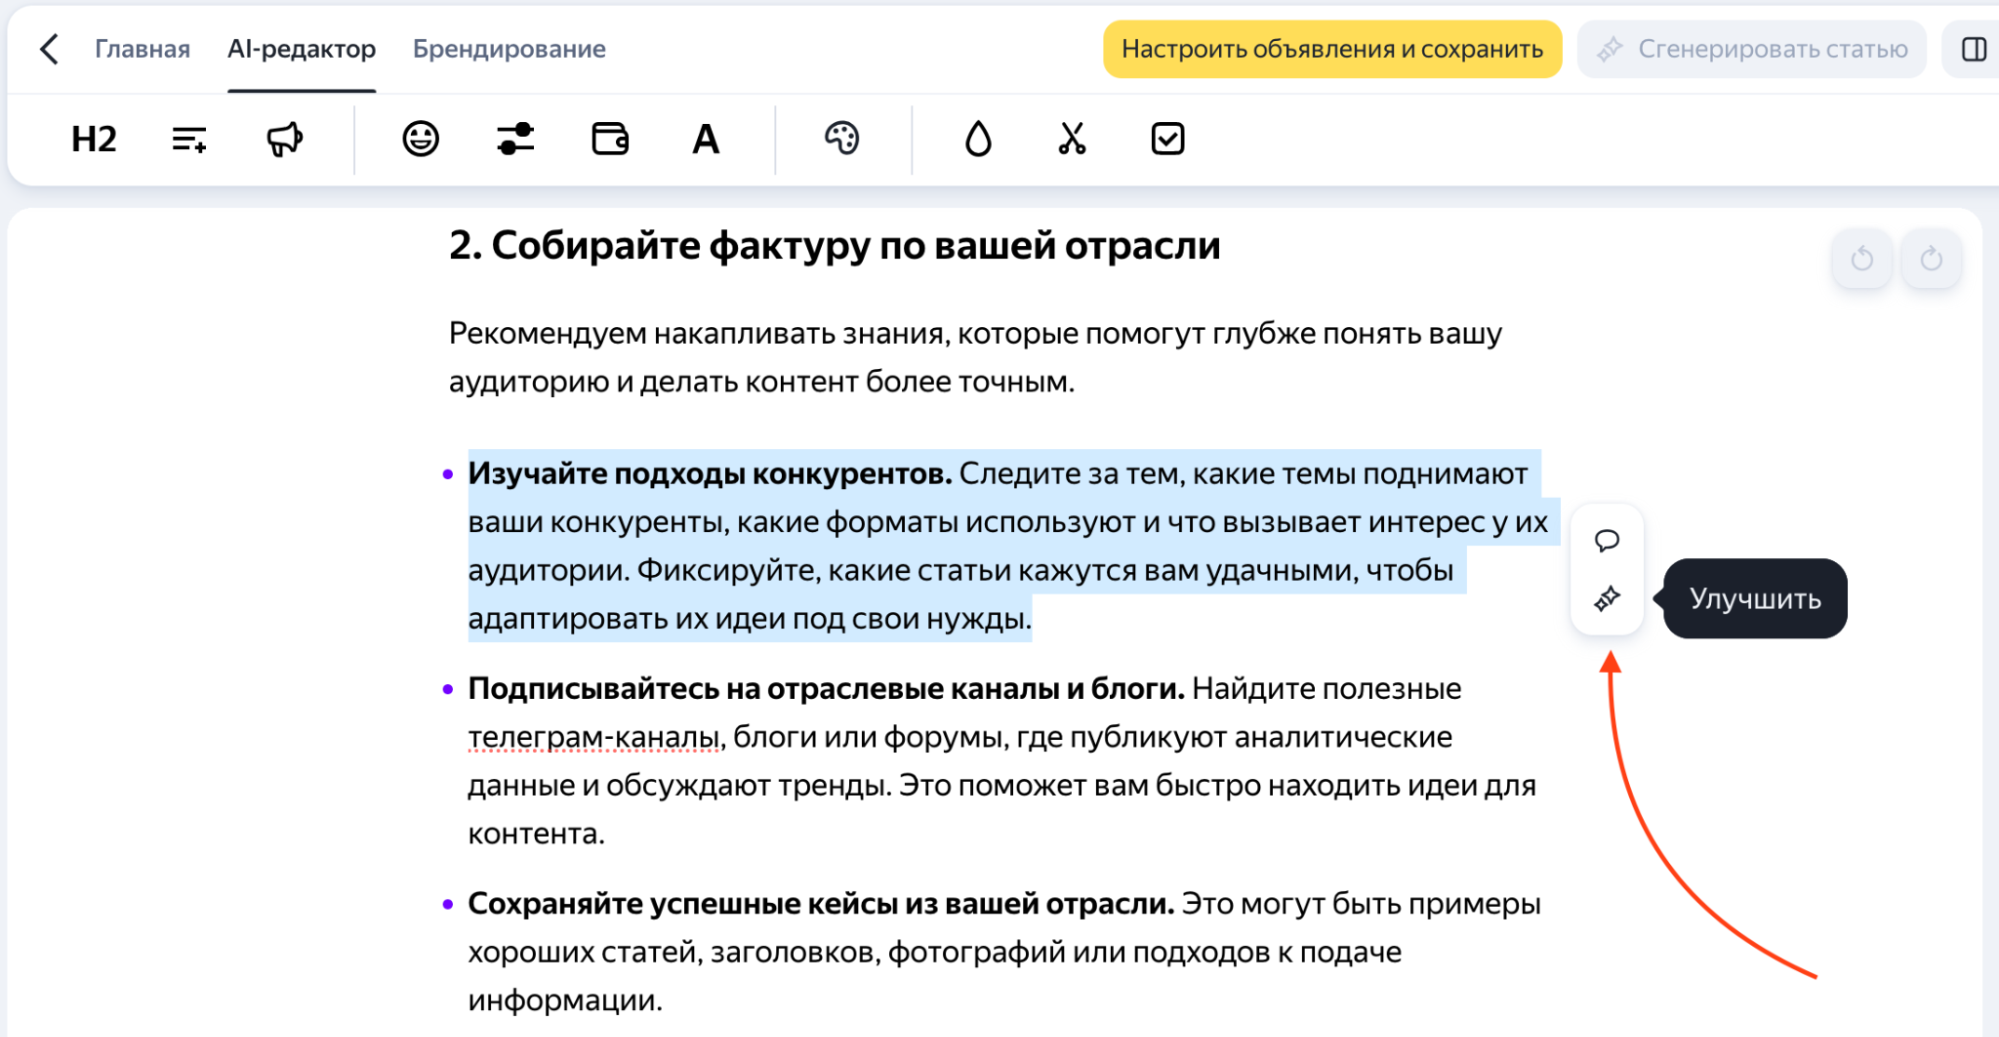
Task: Click the water drop icon
Action: click(x=978, y=139)
